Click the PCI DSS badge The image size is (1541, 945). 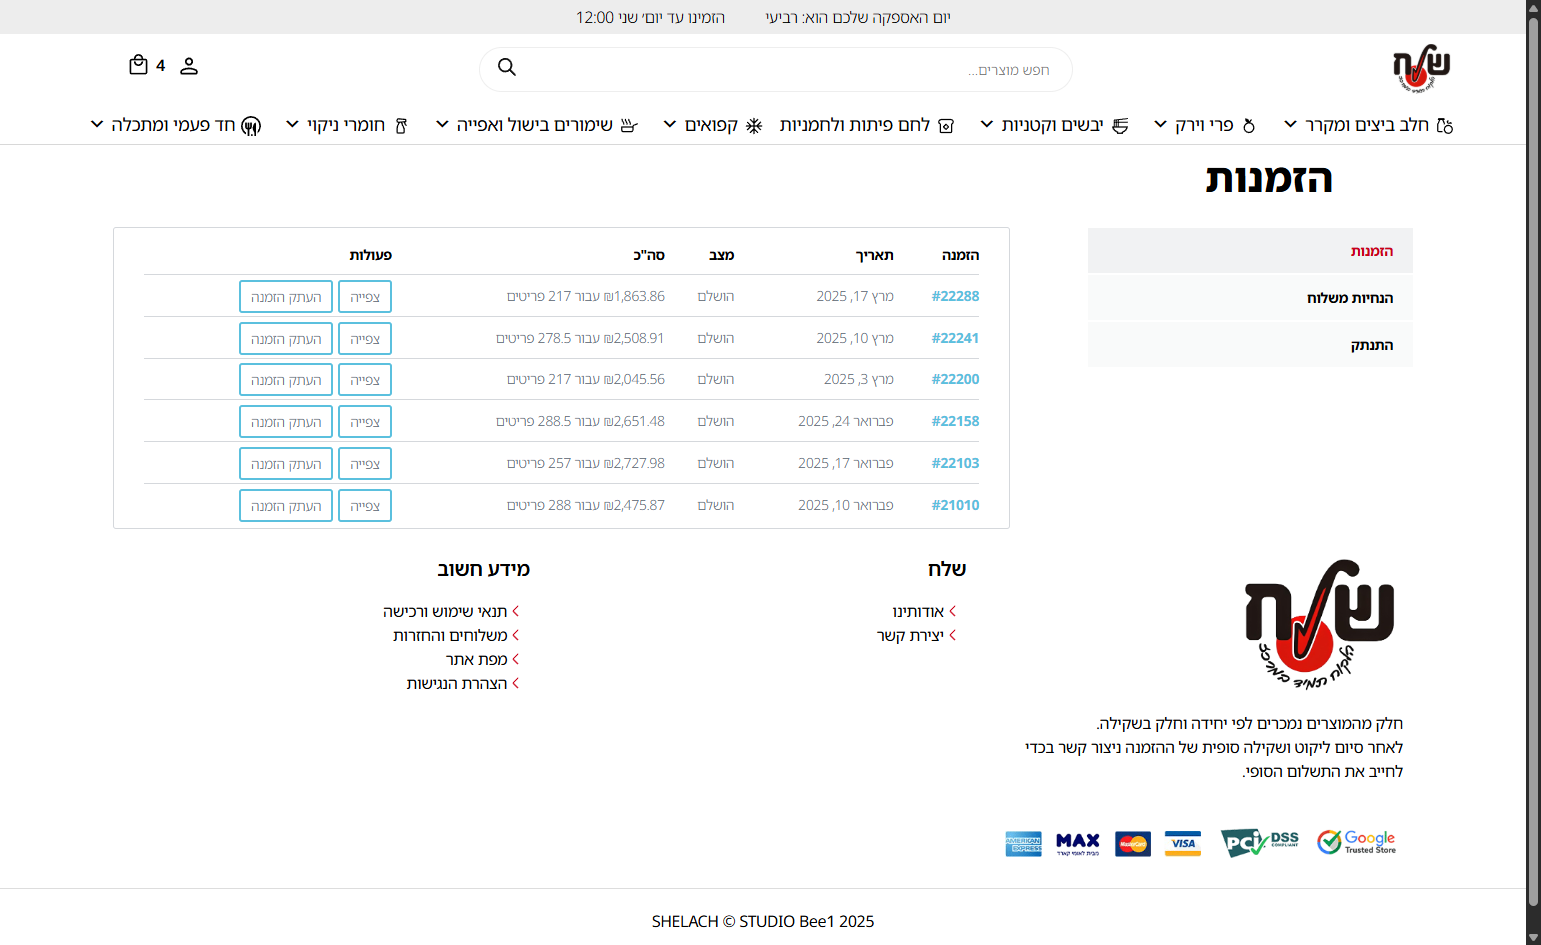(x=1260, y=842)
